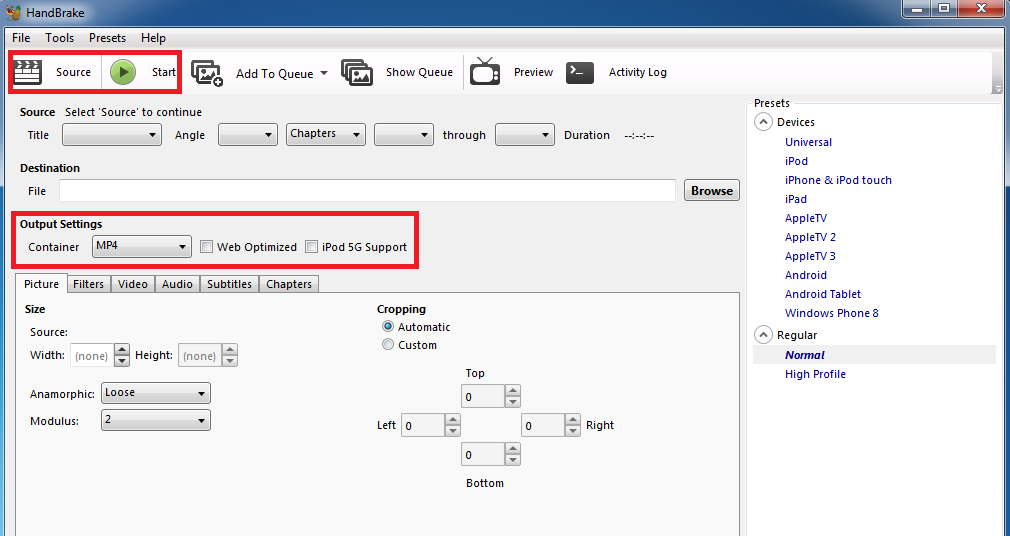Open the Activity Log terminal icon
This screenshot has height=536, width=1010.
(x=580, y=72)
